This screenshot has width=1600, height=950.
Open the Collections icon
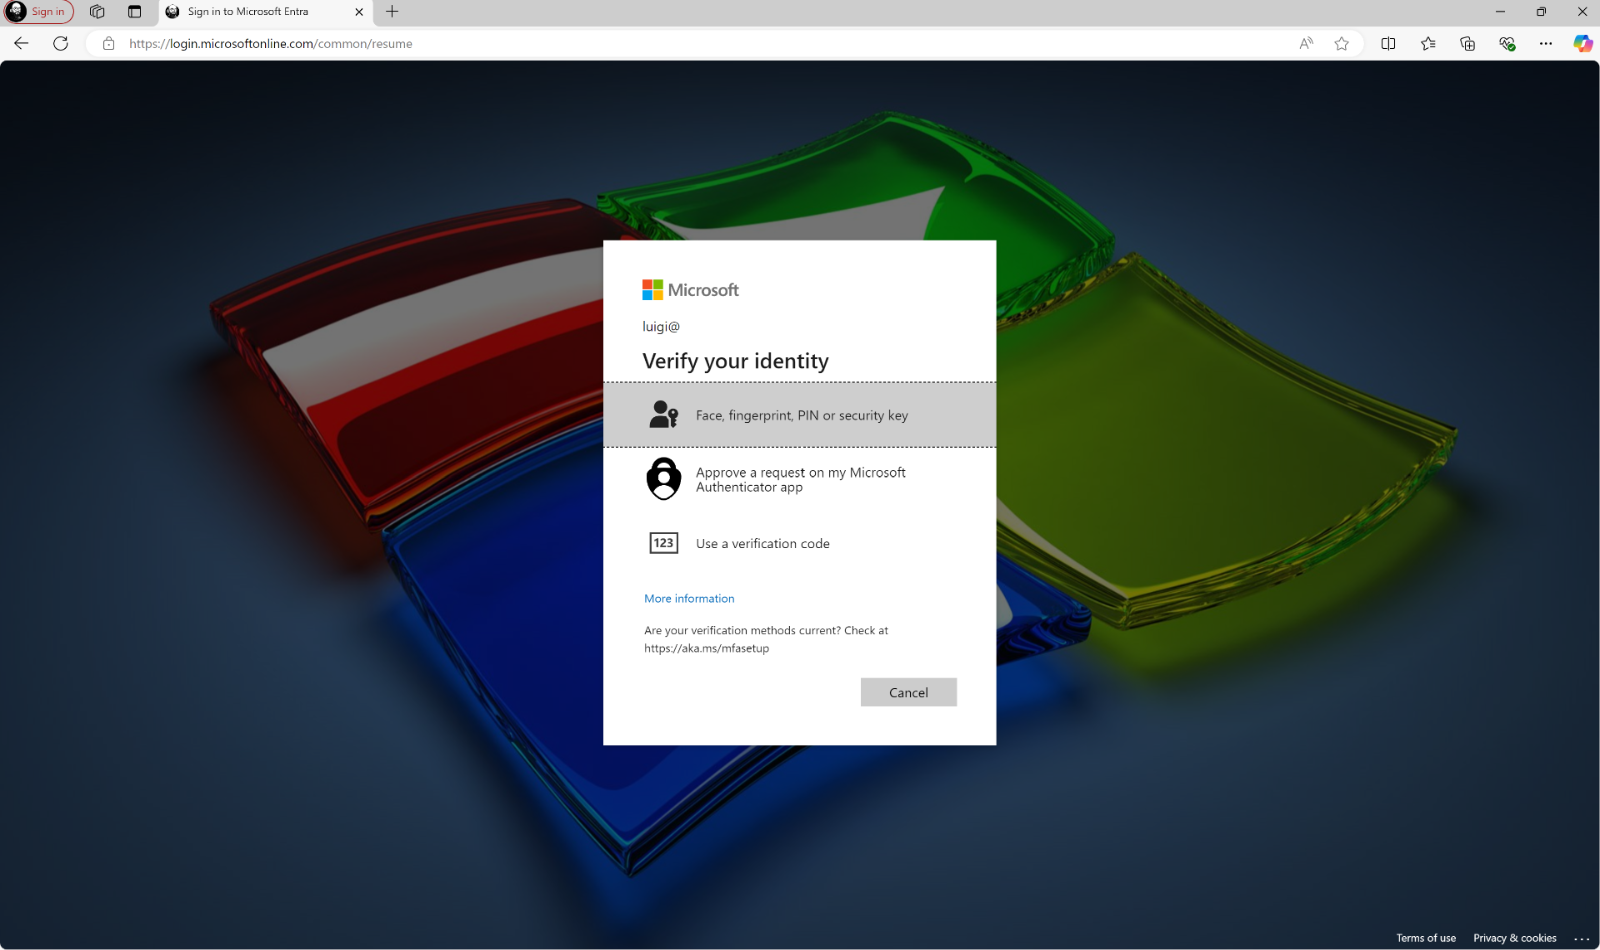pos(1467,43)
